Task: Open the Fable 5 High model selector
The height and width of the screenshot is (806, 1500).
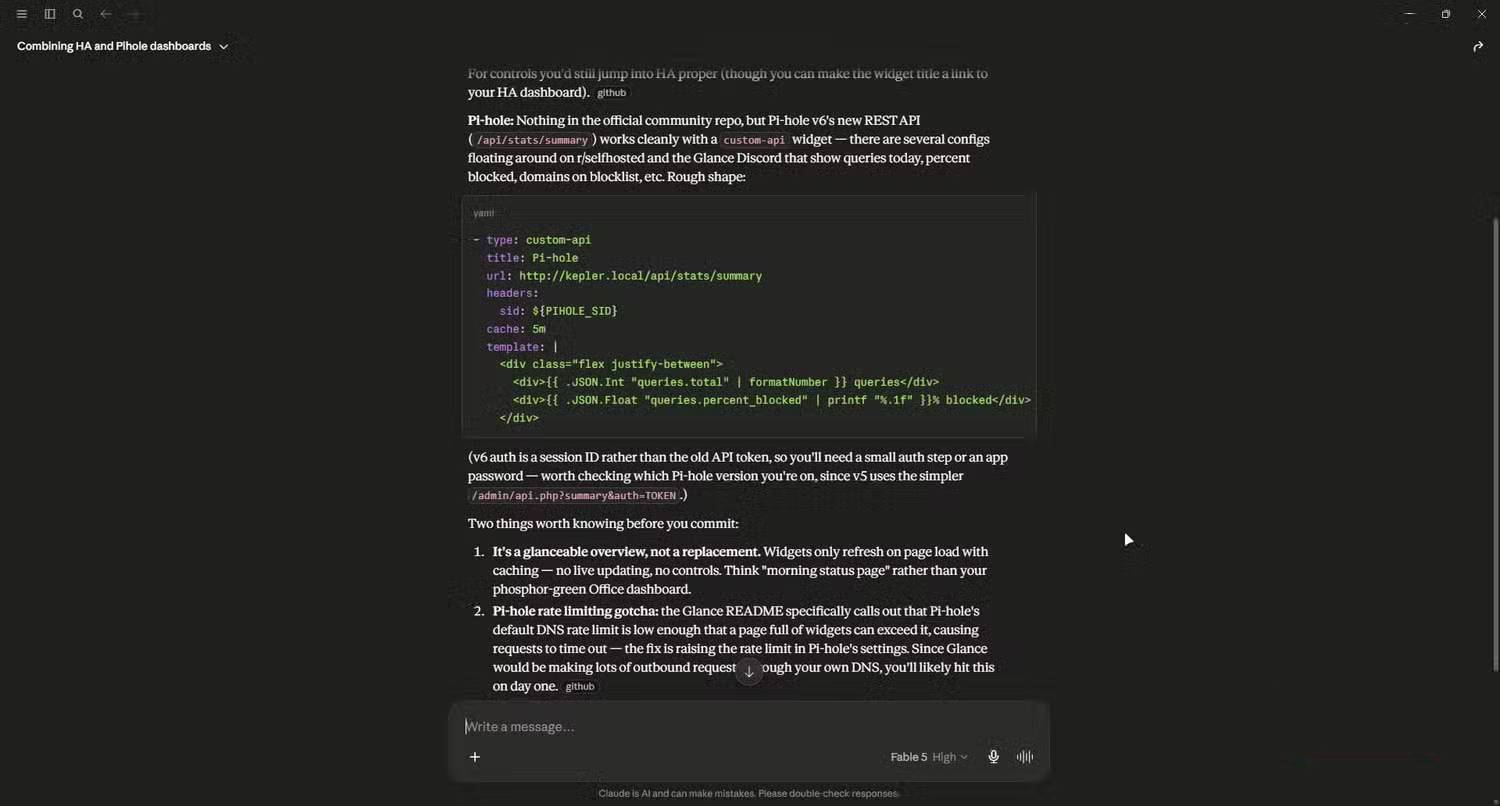Action: click(929, 757)
